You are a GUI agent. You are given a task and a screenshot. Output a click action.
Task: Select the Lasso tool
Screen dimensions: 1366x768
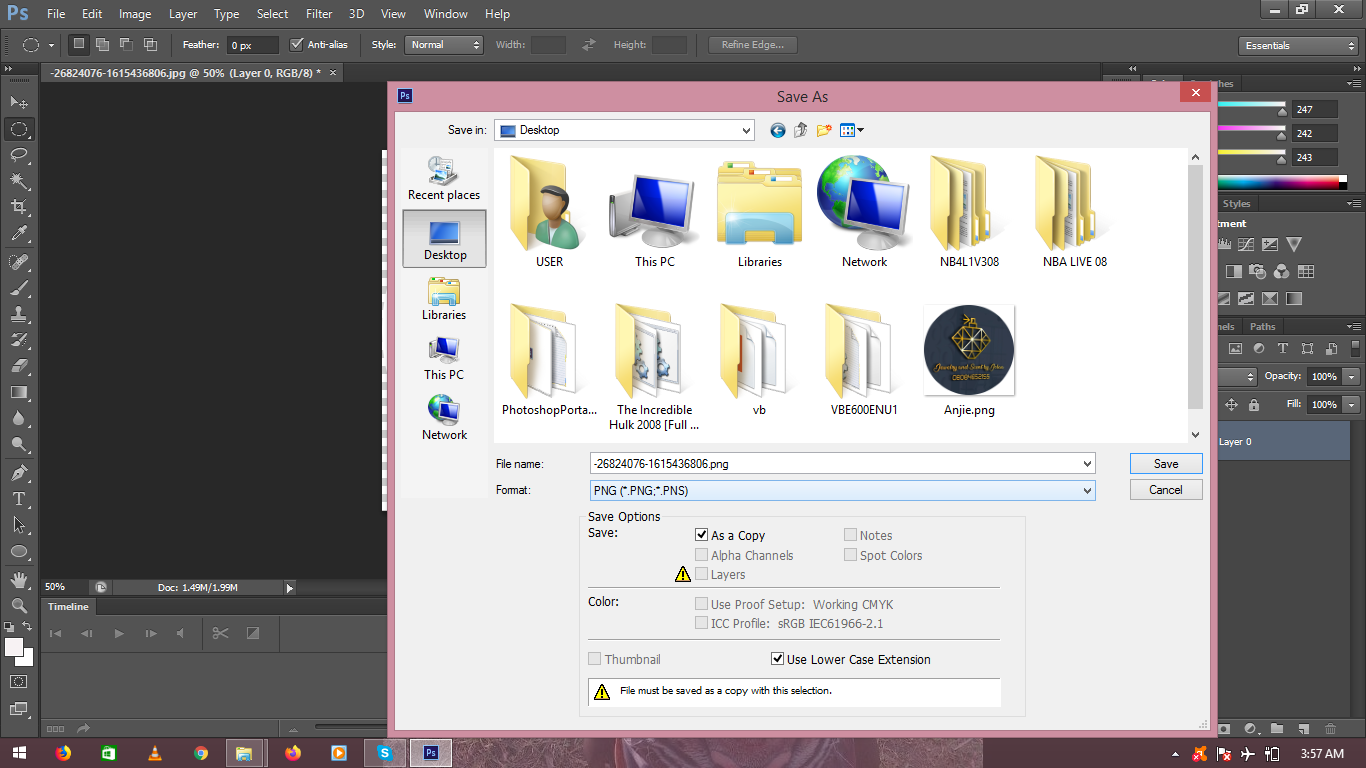tap(19, 155)
